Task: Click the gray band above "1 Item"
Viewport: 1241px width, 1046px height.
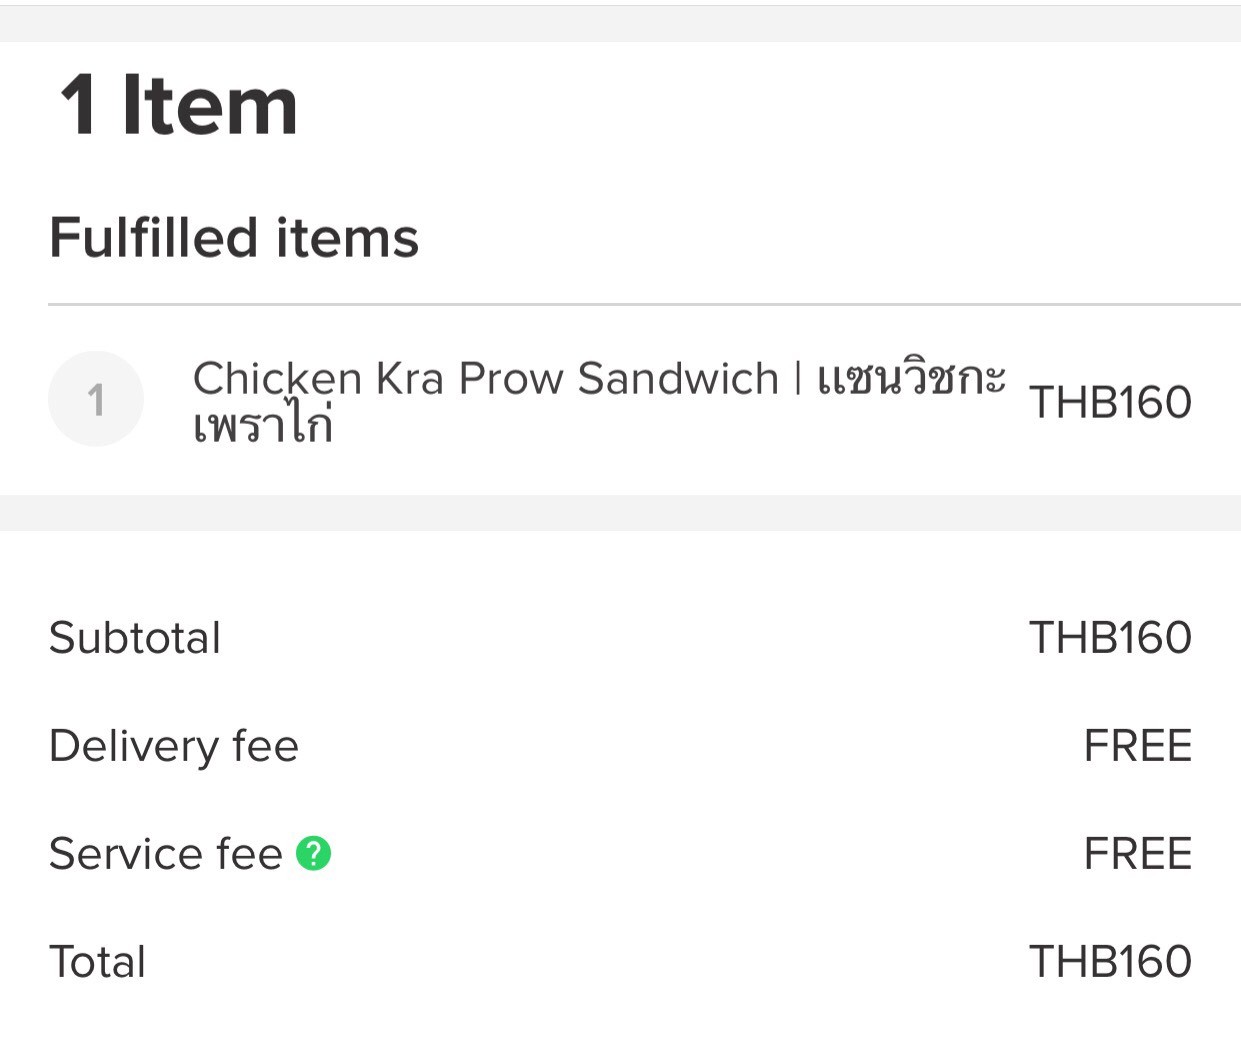Action: (x=620, y=24)
